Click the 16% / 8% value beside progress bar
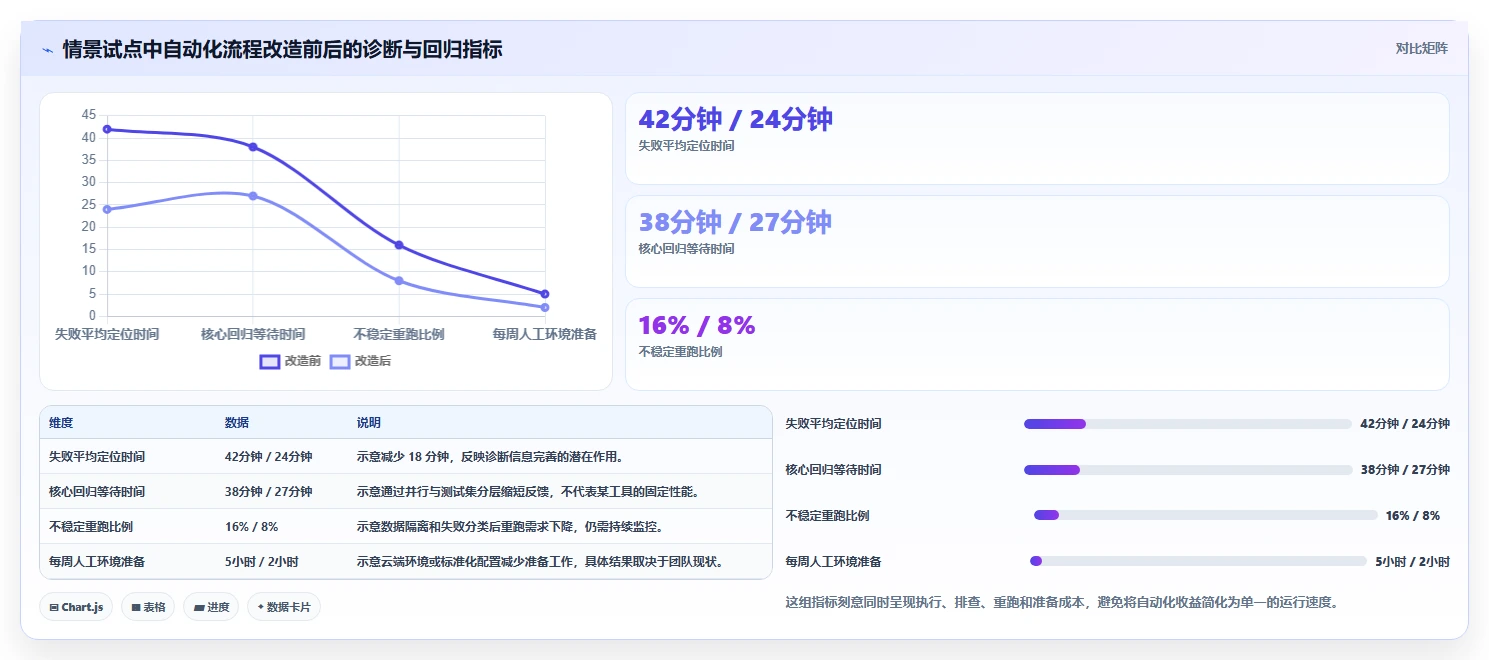The width and height of the screenshot is (1489, 660). [x=1413, y=515]
